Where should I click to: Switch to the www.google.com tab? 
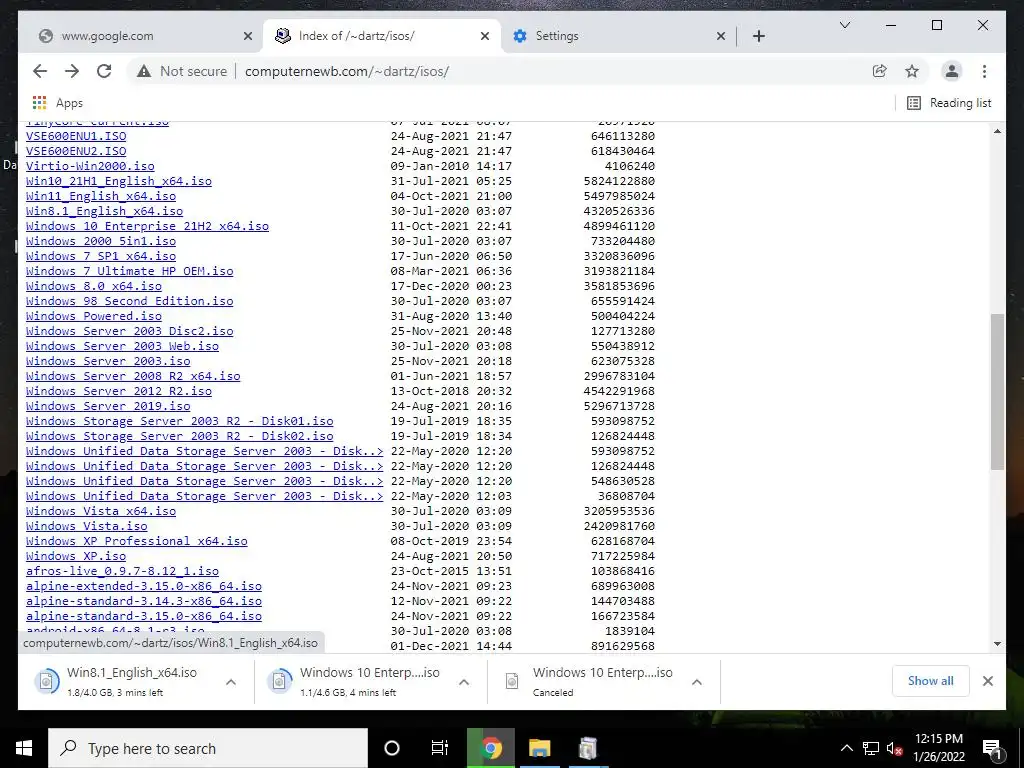pos(140,36)
